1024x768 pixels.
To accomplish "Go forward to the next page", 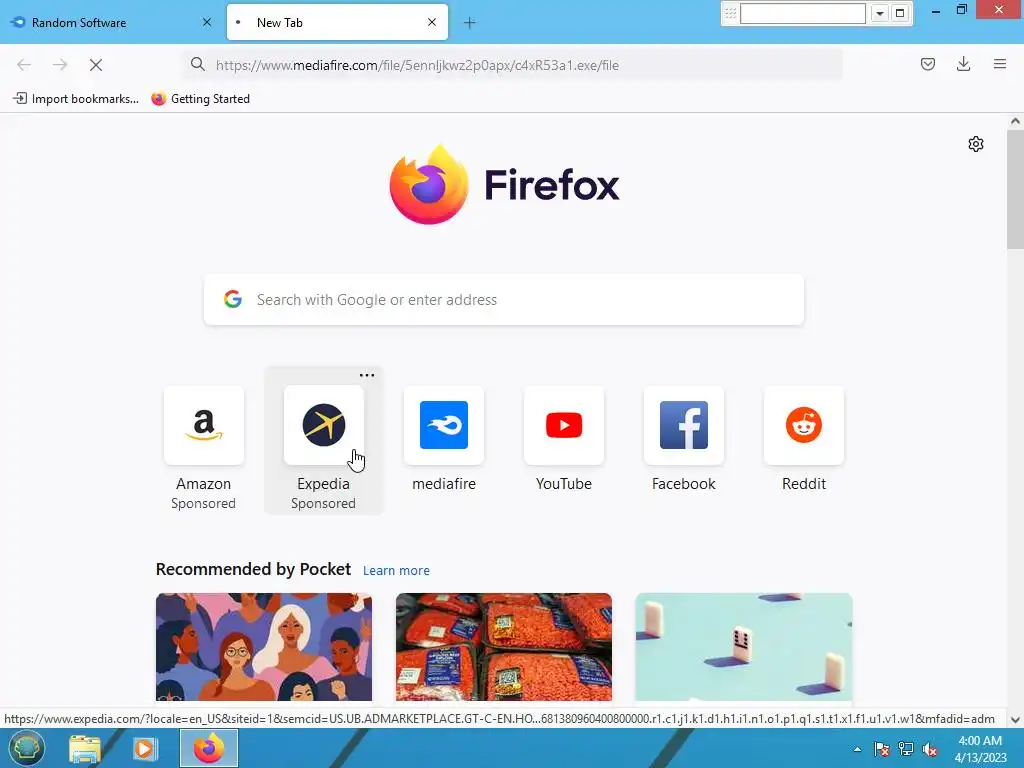I will pos(60,65).
